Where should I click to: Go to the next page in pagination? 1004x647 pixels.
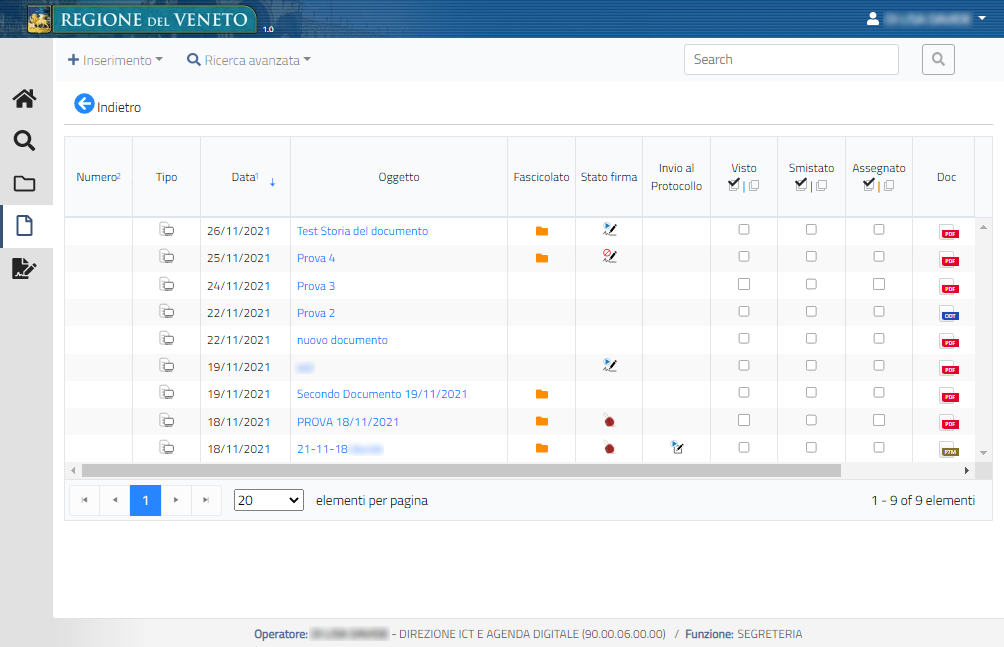click(176, 500)
